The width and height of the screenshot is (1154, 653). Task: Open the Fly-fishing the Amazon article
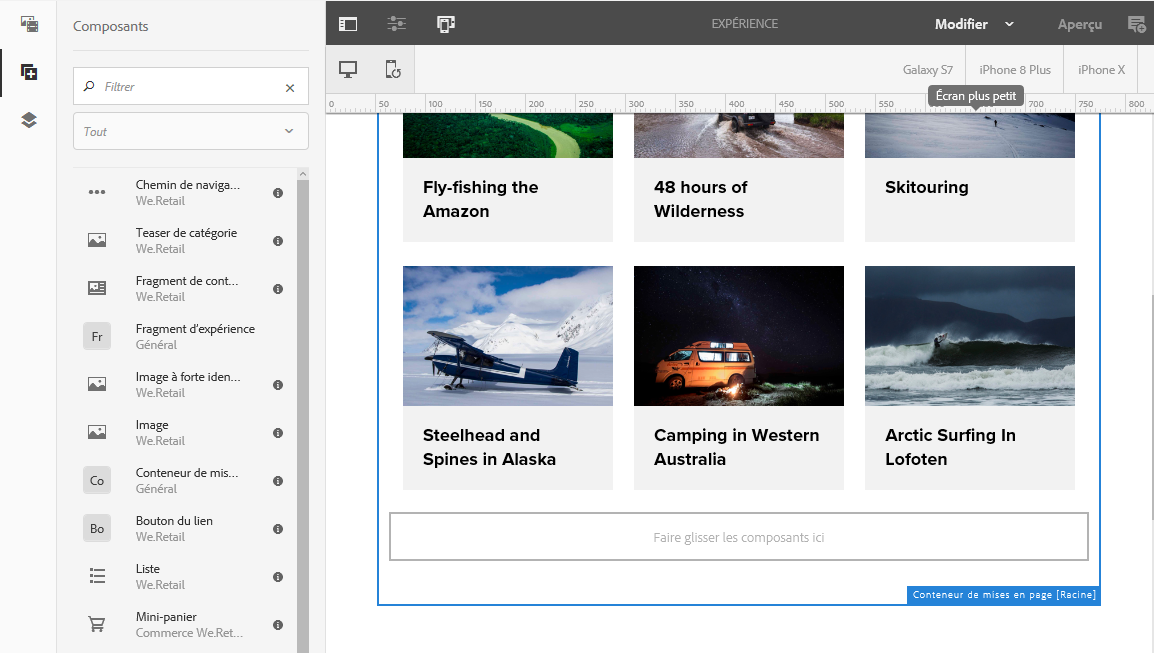pyautogui.click(x=481, y=199)
